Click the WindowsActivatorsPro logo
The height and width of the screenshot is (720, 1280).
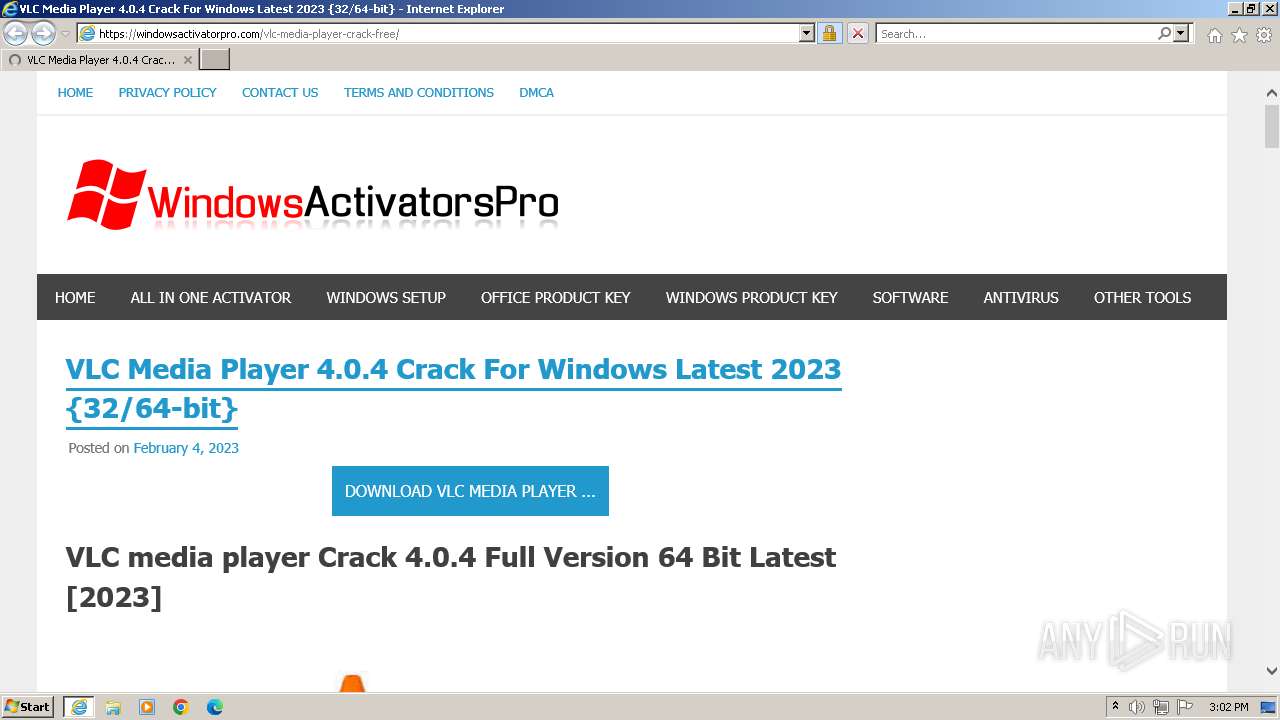312,195
